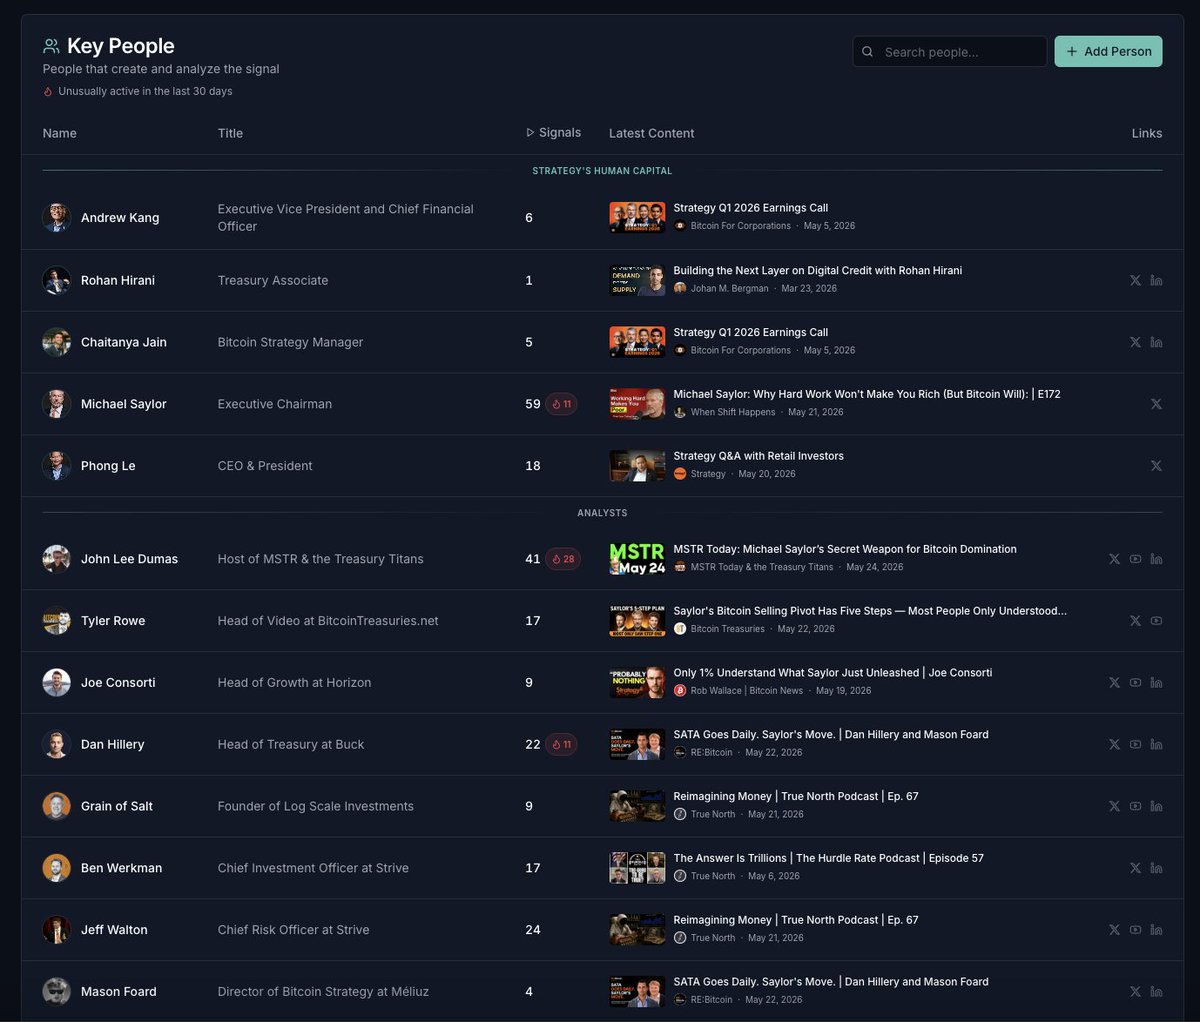Screen dimensions: 1200x1022
Task: Open Chaitanya Jain's X profile link
Action: (1135, 342)
